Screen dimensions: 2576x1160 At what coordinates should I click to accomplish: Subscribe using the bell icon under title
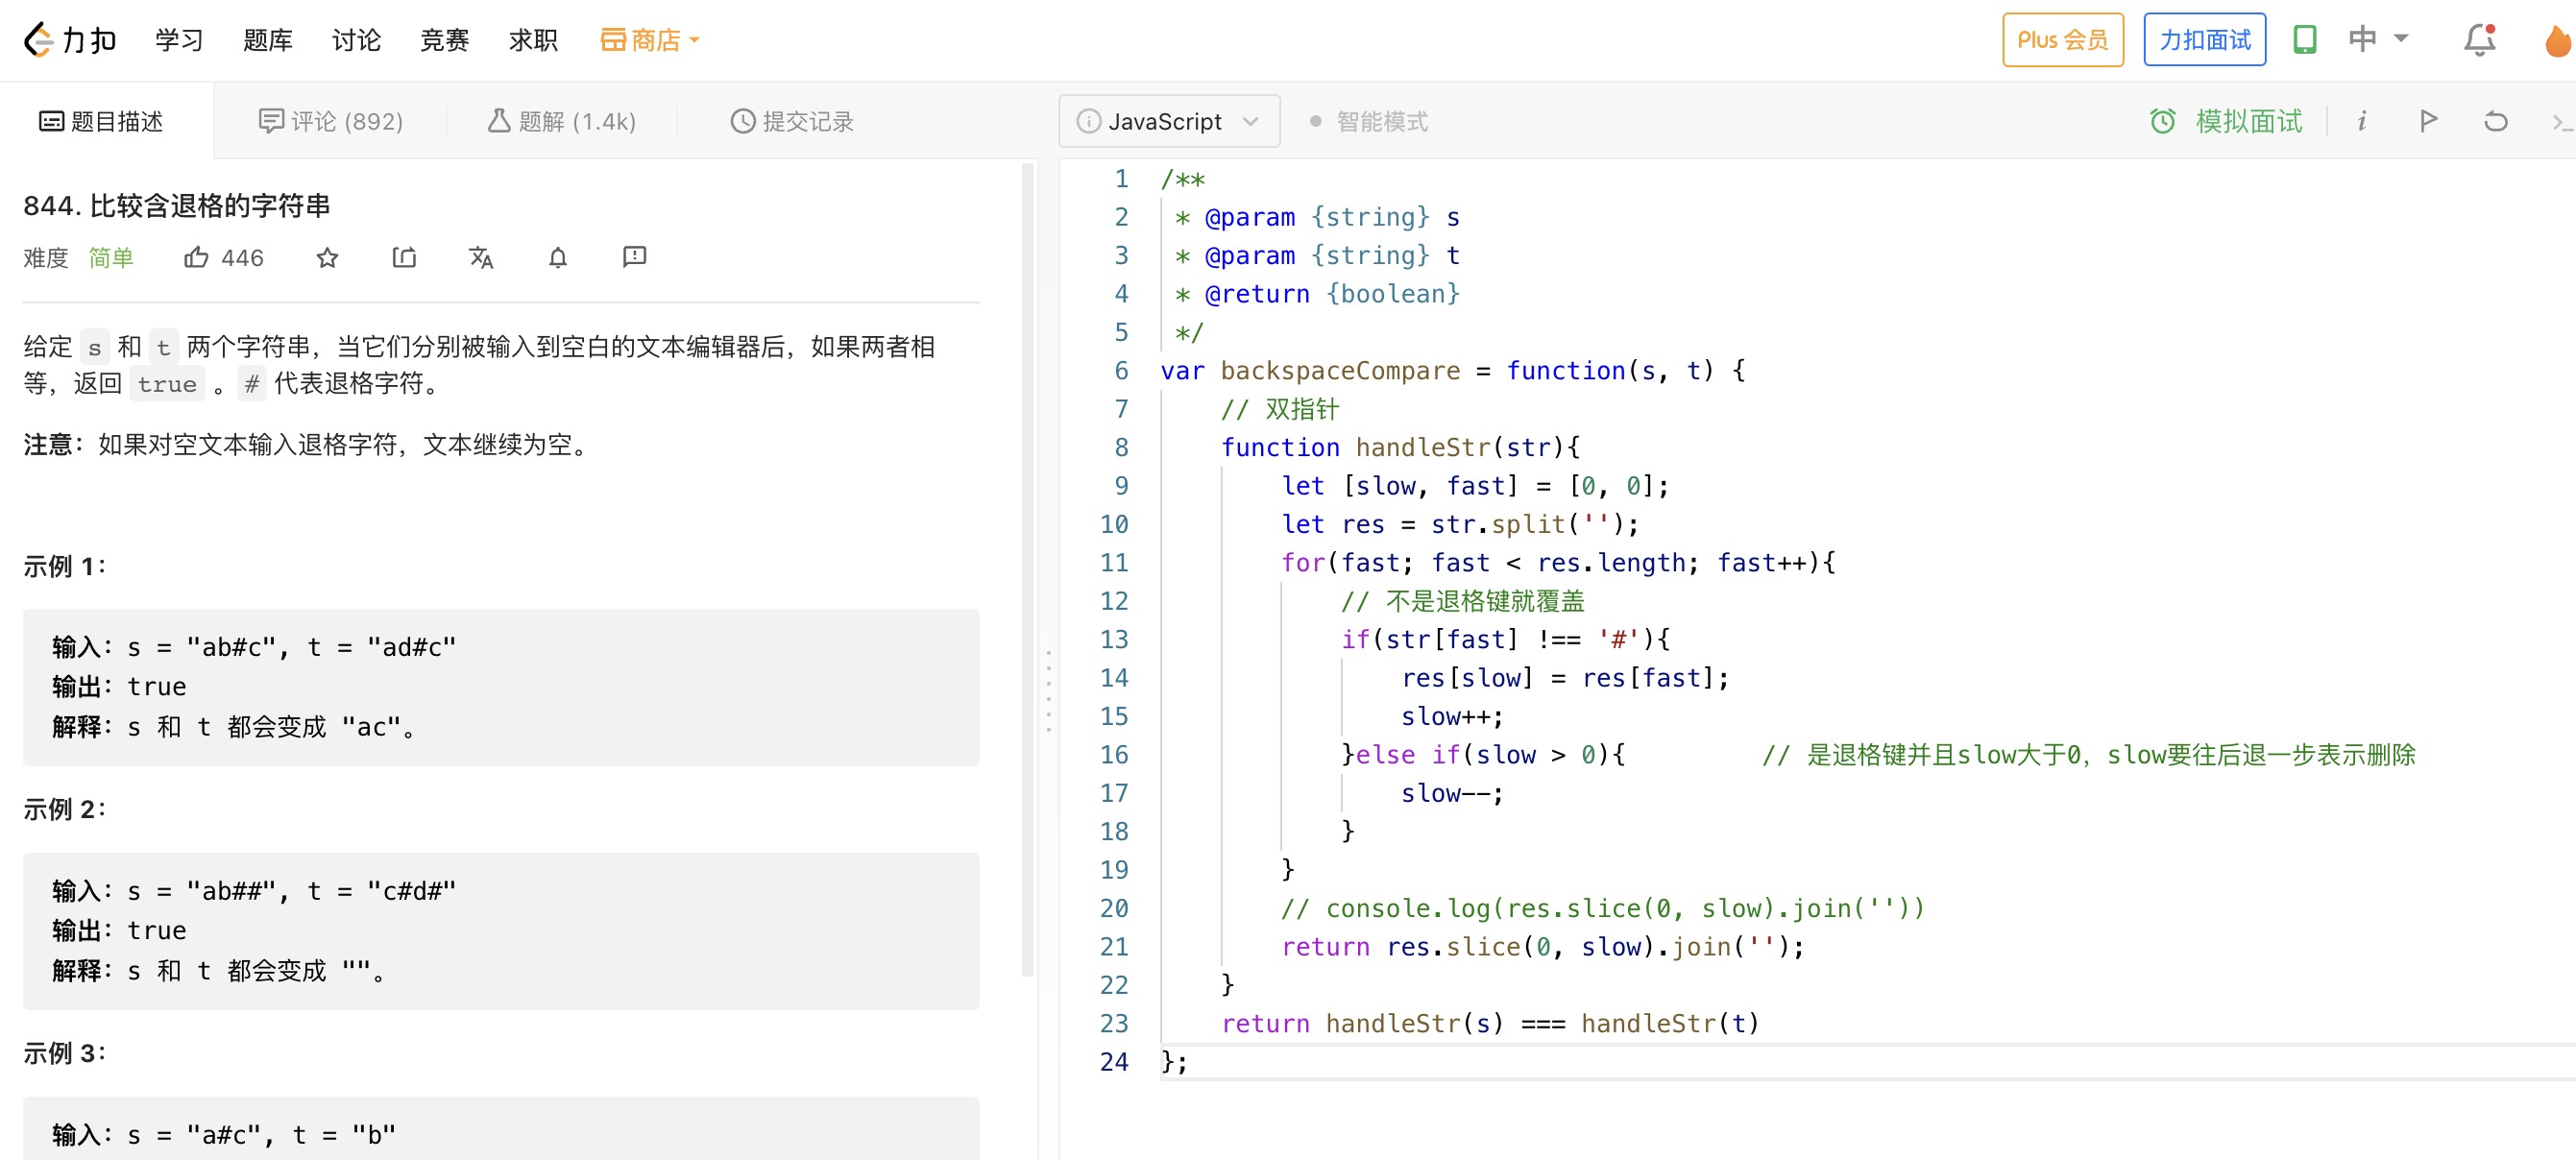(x=558, y=258)
